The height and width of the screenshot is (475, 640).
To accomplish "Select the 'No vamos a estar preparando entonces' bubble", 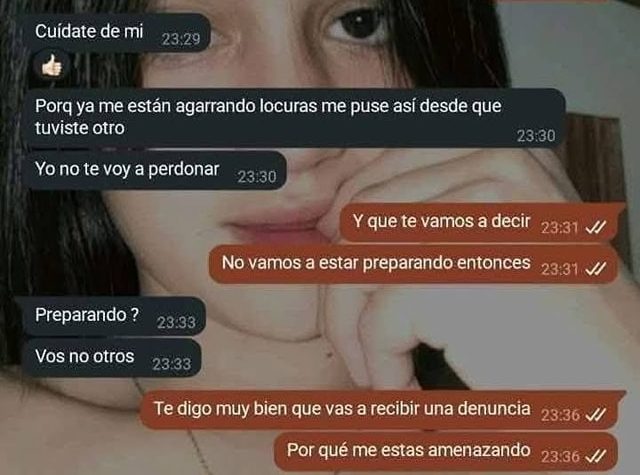I will [413, 264].
